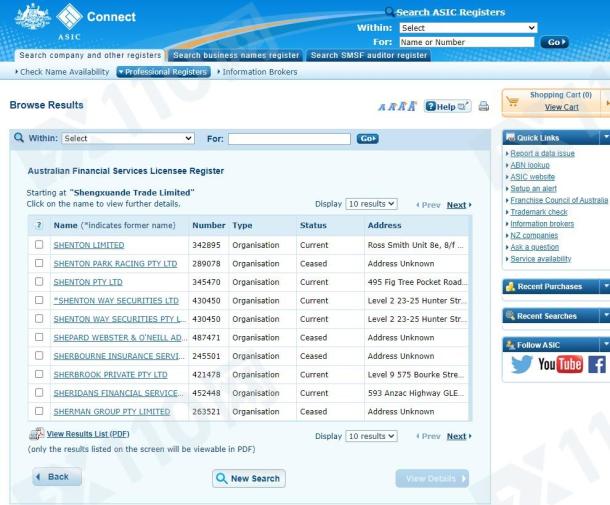Click the Recent Purchases panel icon

coord(510,287)
